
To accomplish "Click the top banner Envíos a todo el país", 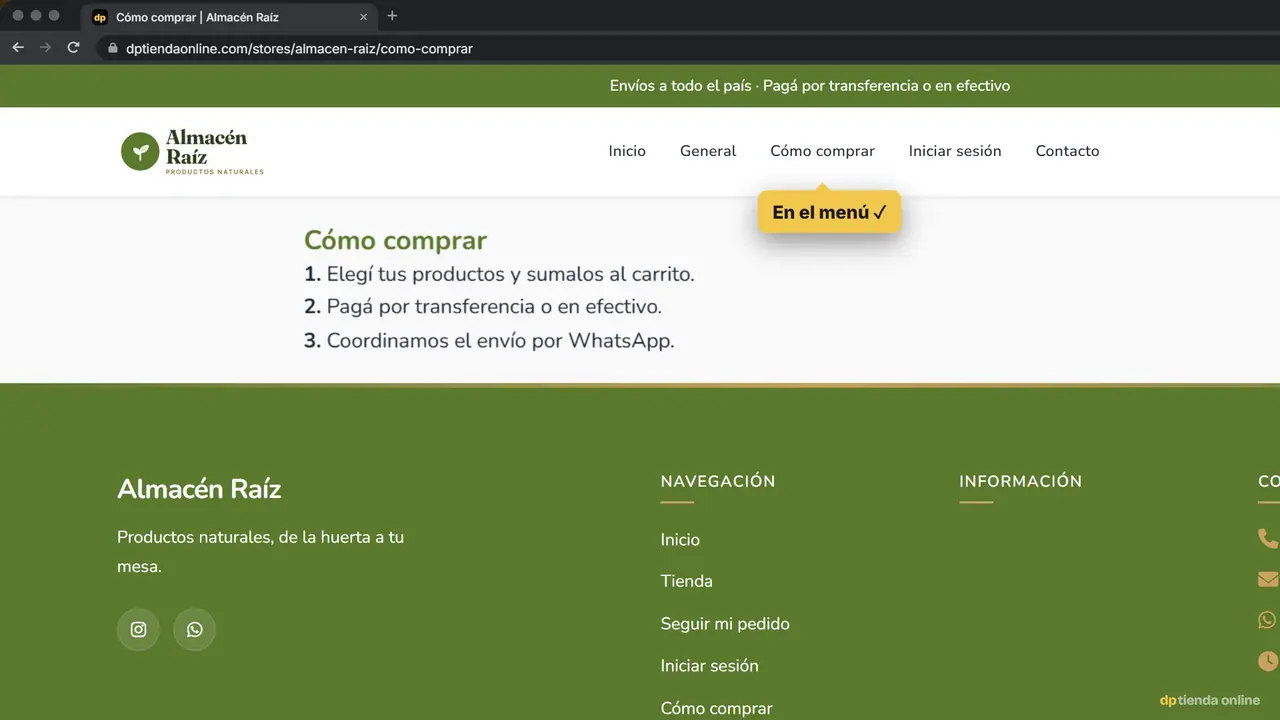I will click(x=810, y=86).
